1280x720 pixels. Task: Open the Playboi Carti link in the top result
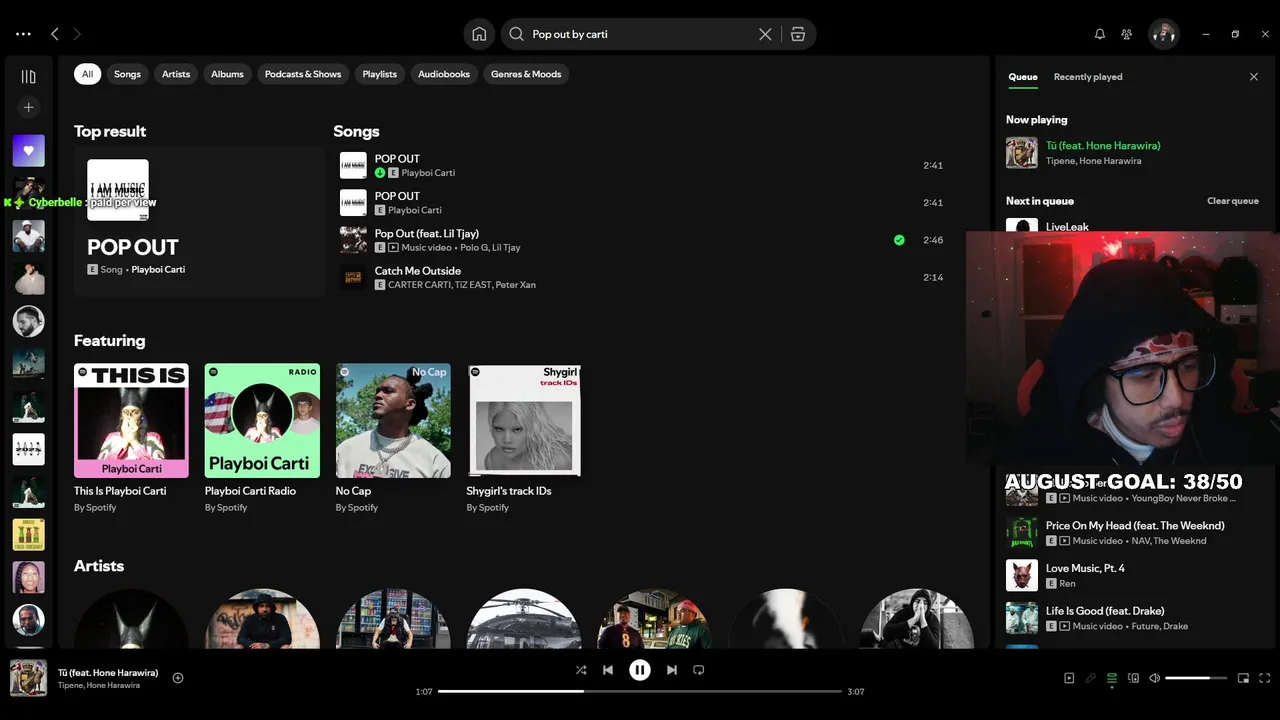[x=158, y=270]
